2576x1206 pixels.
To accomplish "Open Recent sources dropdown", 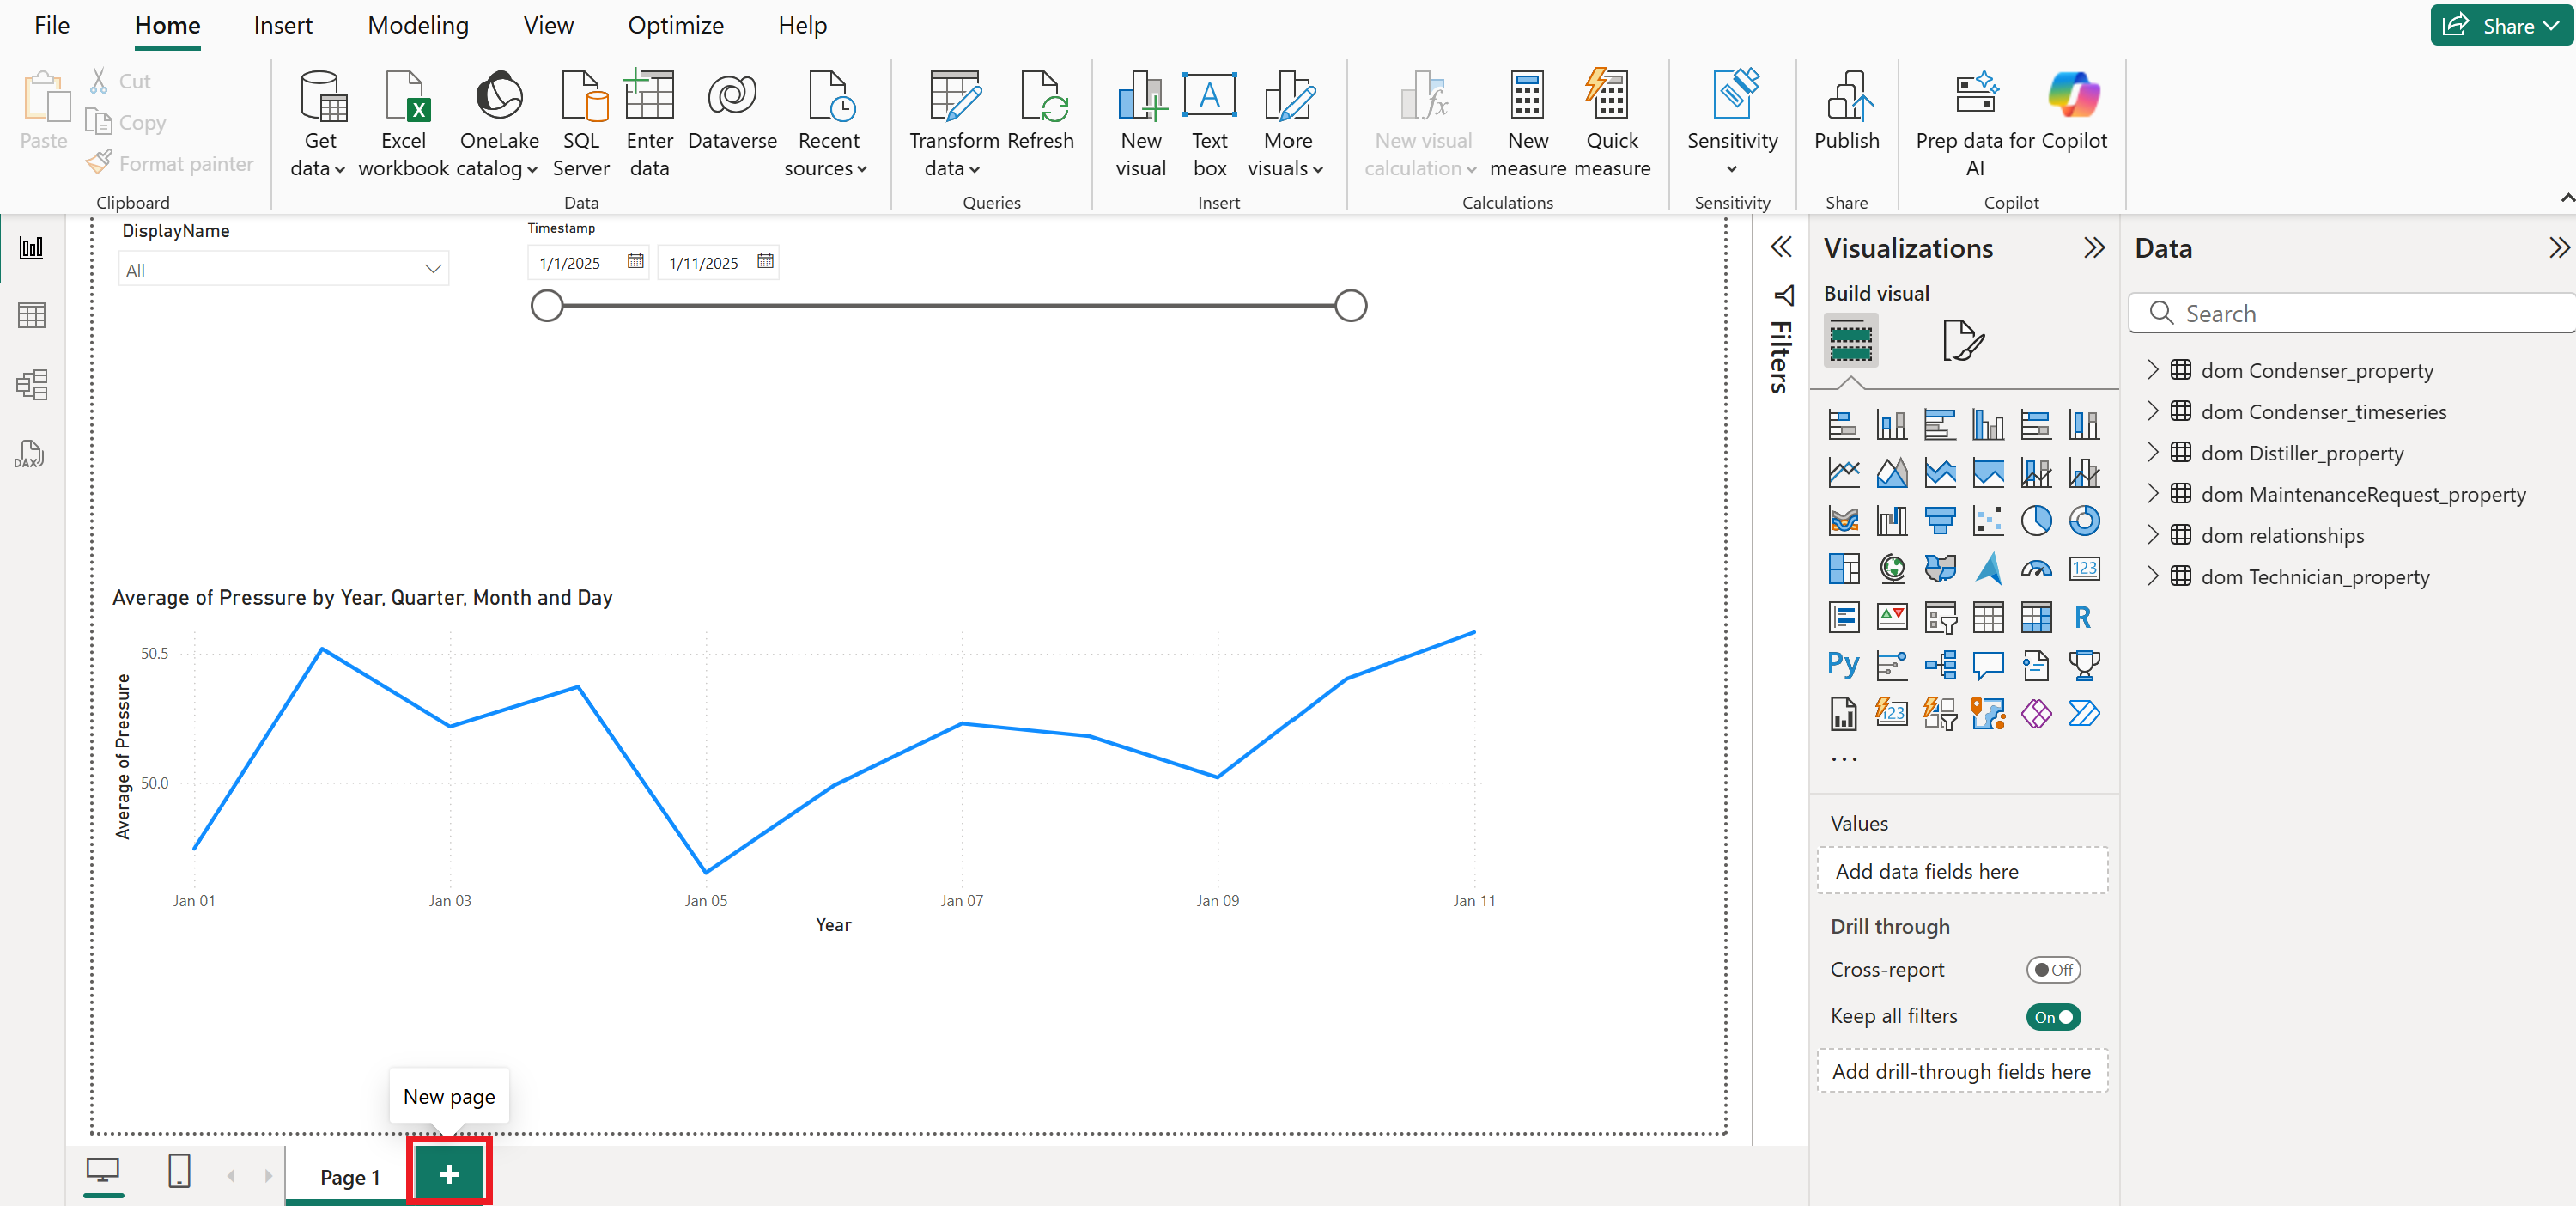I will (827, 124).
